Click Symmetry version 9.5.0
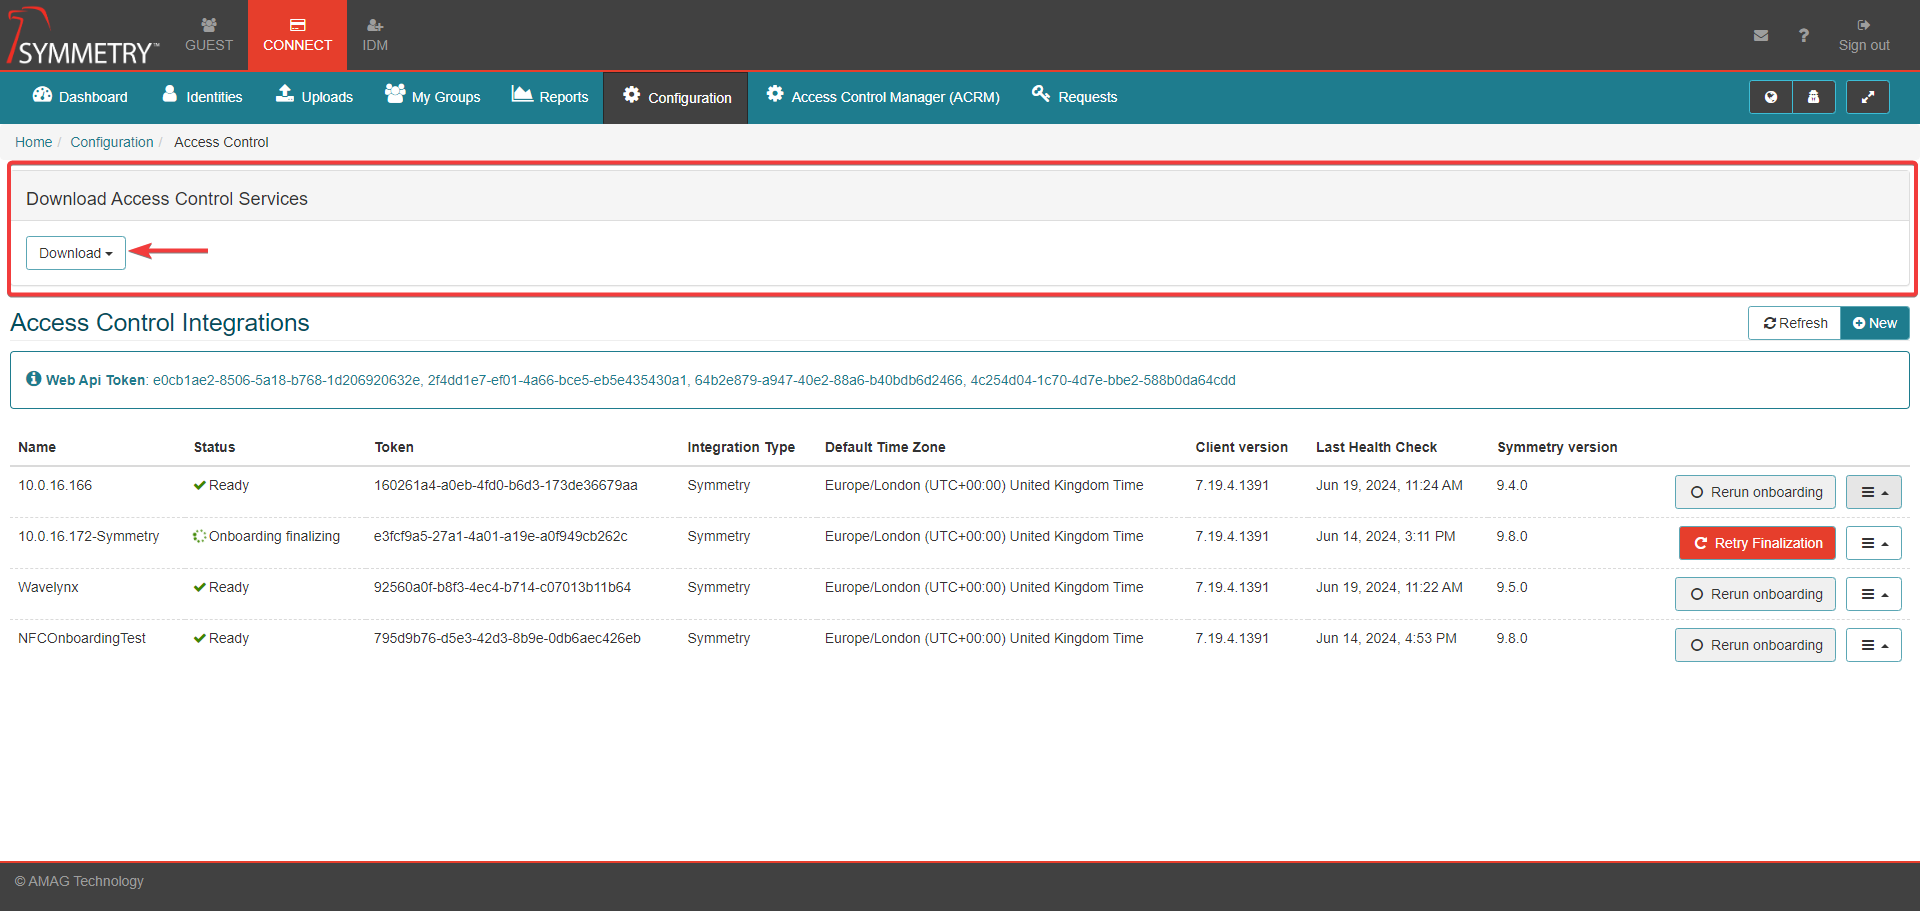Viewport: 1920px width, 911px height. coord(1512,587)
